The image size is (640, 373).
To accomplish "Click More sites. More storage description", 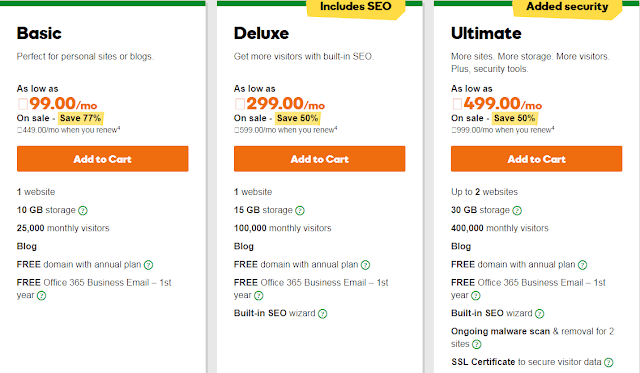I will 530,62.
